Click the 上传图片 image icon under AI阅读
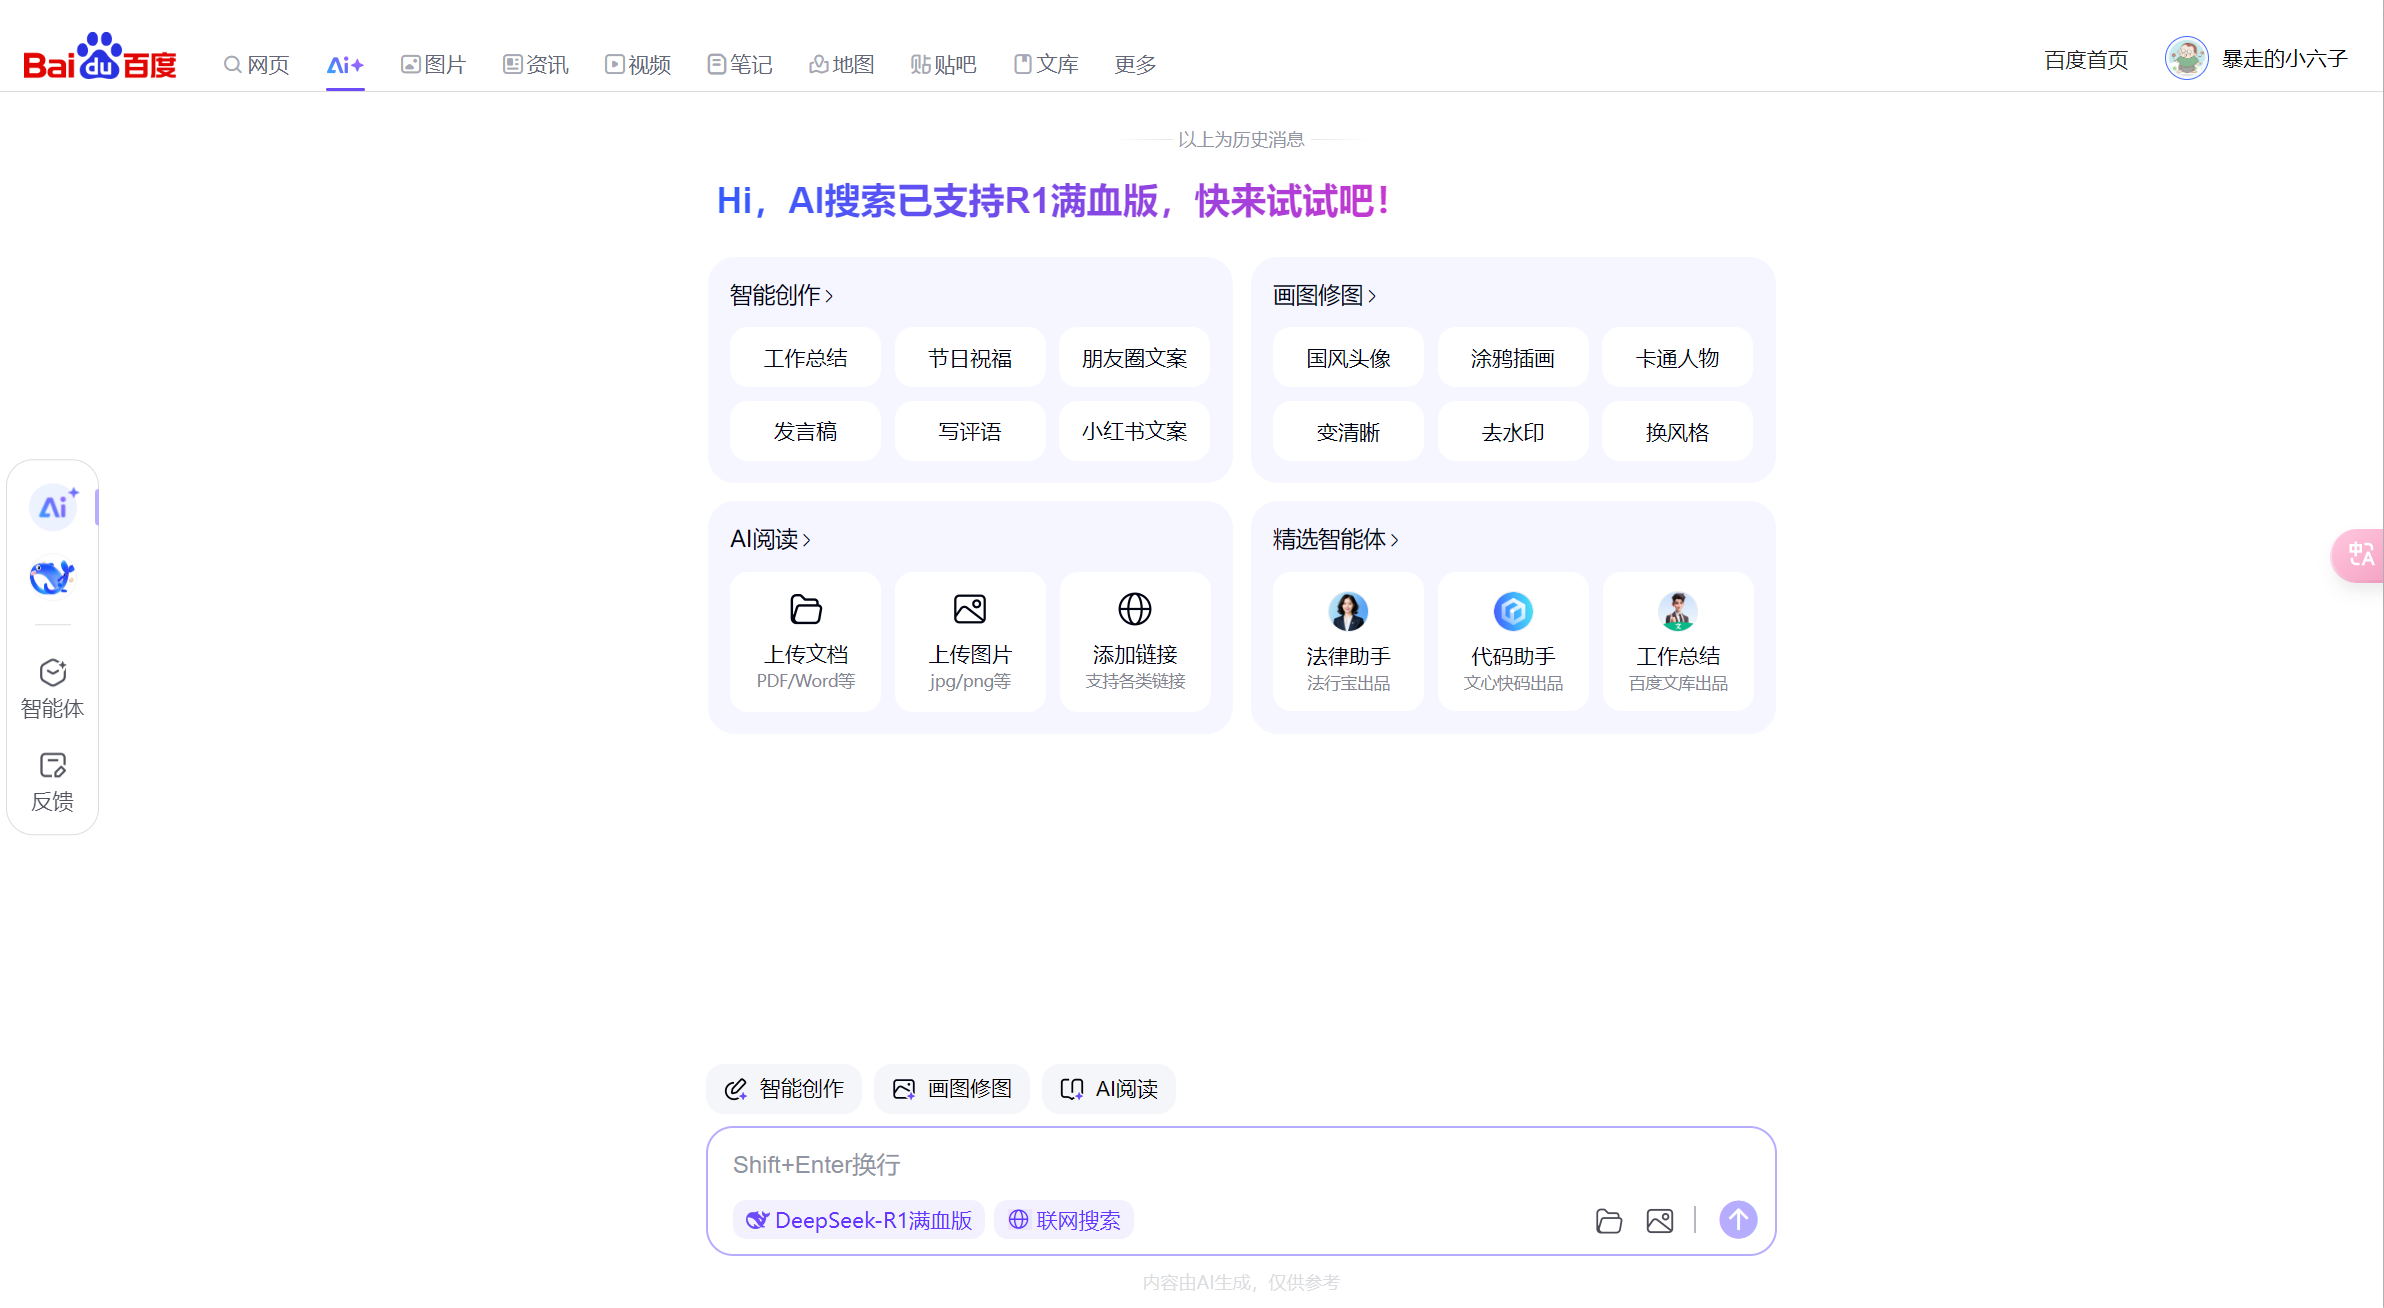Screen dimensions: 2384x1308 click(x=969, y=609)
